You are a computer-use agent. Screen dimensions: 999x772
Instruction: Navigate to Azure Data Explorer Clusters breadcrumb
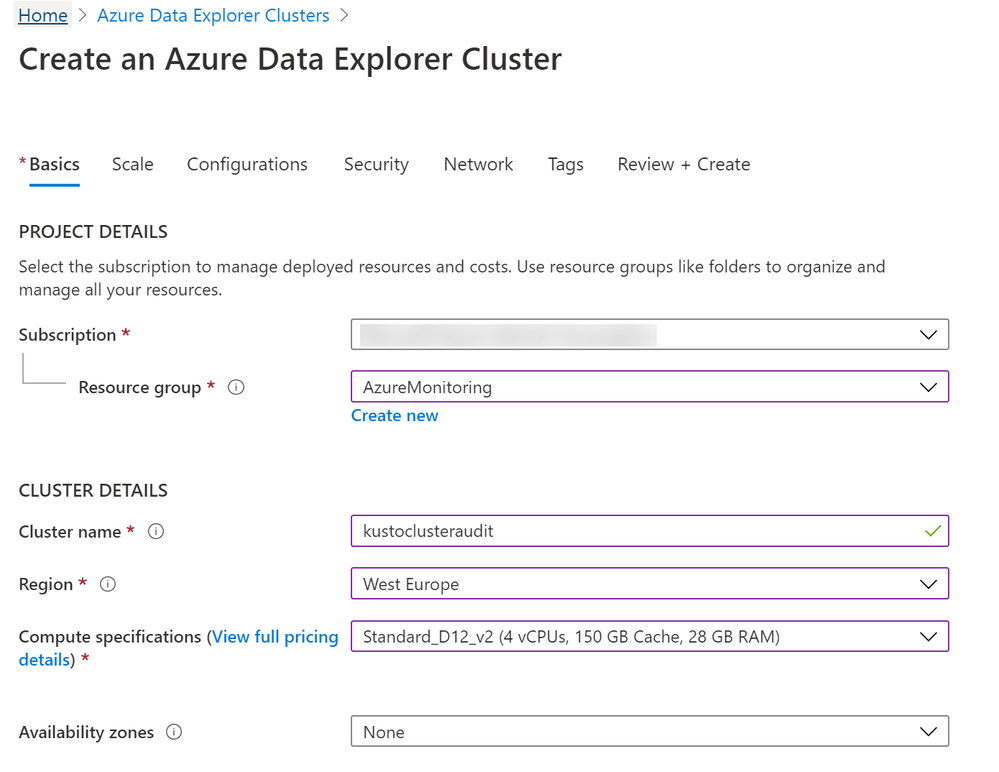coord(213,15)
